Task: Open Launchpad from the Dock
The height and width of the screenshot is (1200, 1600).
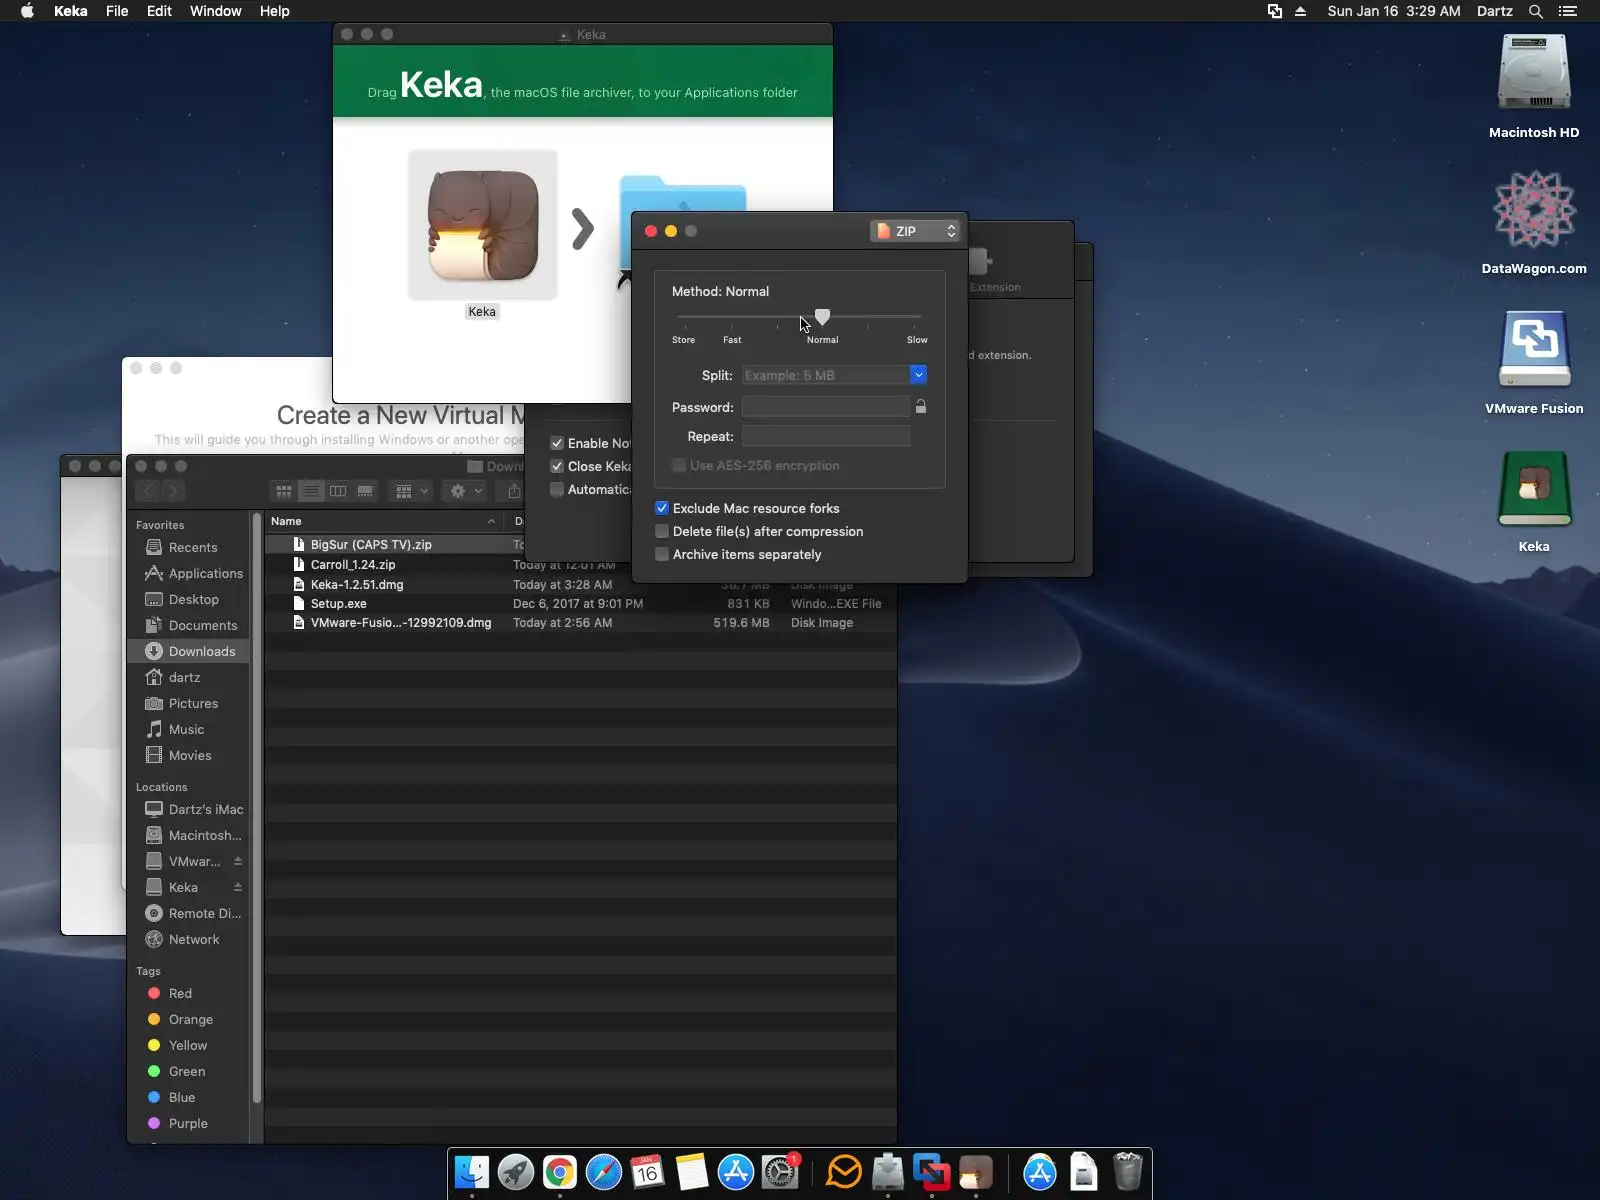Action: tap(516, 1172)
